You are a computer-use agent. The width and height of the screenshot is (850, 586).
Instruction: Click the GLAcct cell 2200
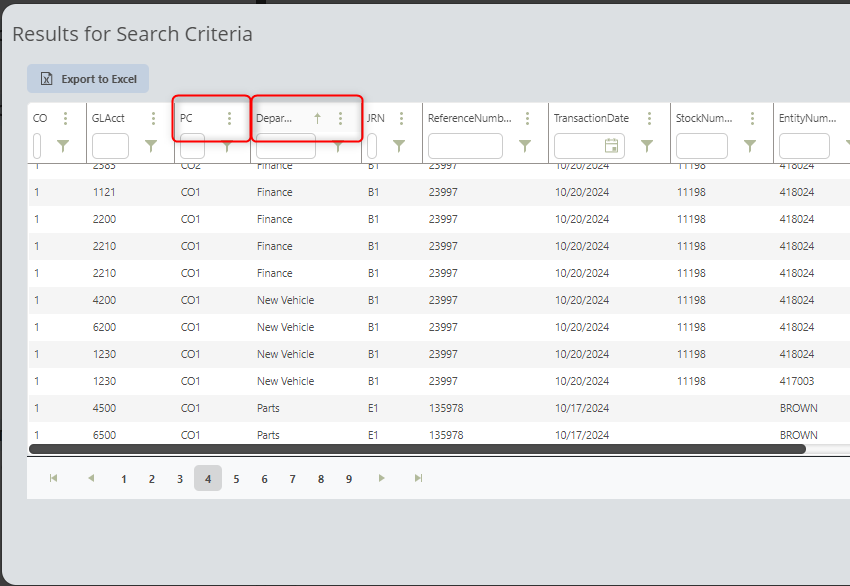click(104, 219)
